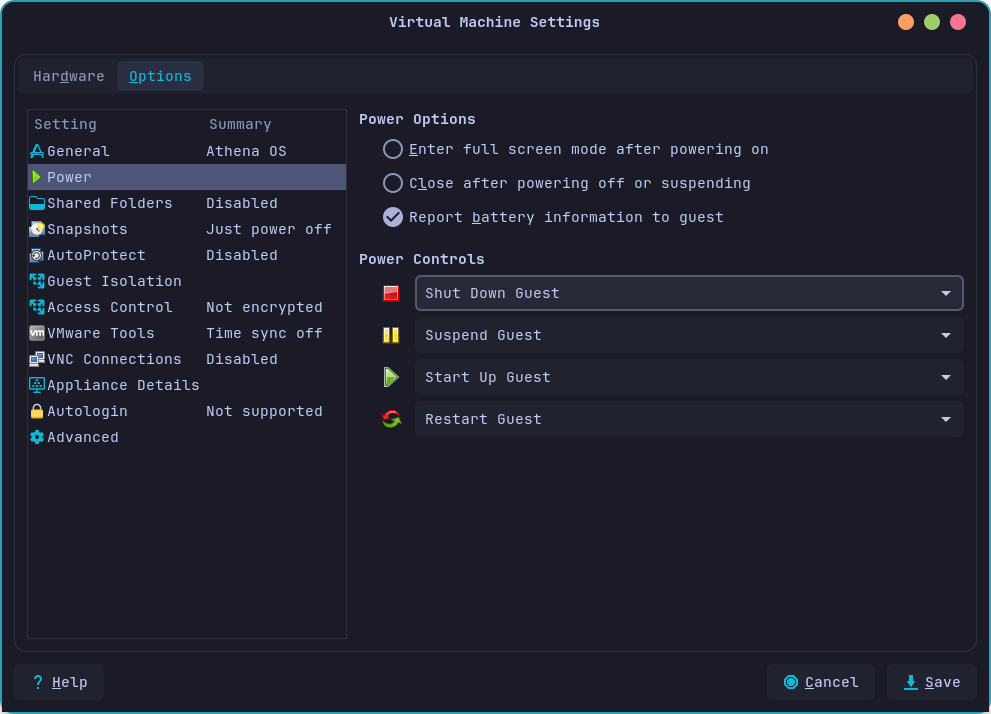This screenshot has width=991, height=714.
Task: Click the green Start Up Guest icon
Action: 391,377
